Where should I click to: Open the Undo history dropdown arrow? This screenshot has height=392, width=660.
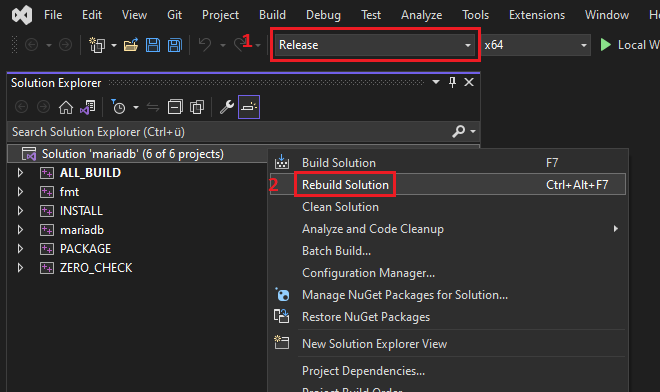(x=223, y=45)
